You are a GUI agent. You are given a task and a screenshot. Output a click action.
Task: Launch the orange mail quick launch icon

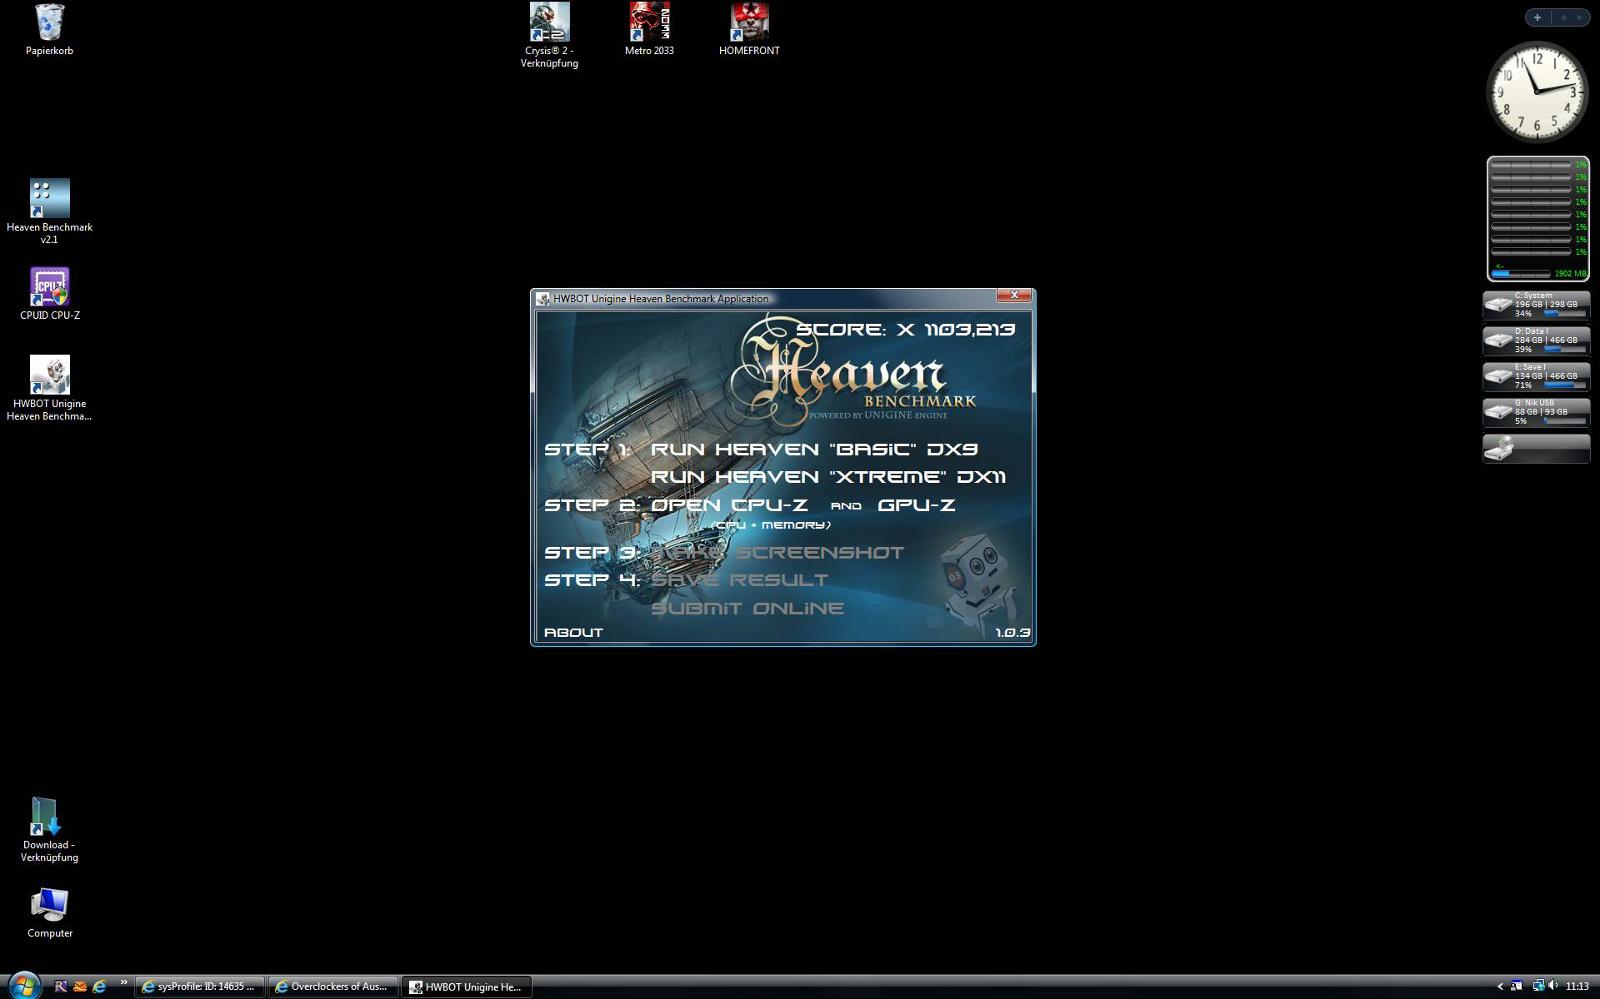tap(80, 986)
